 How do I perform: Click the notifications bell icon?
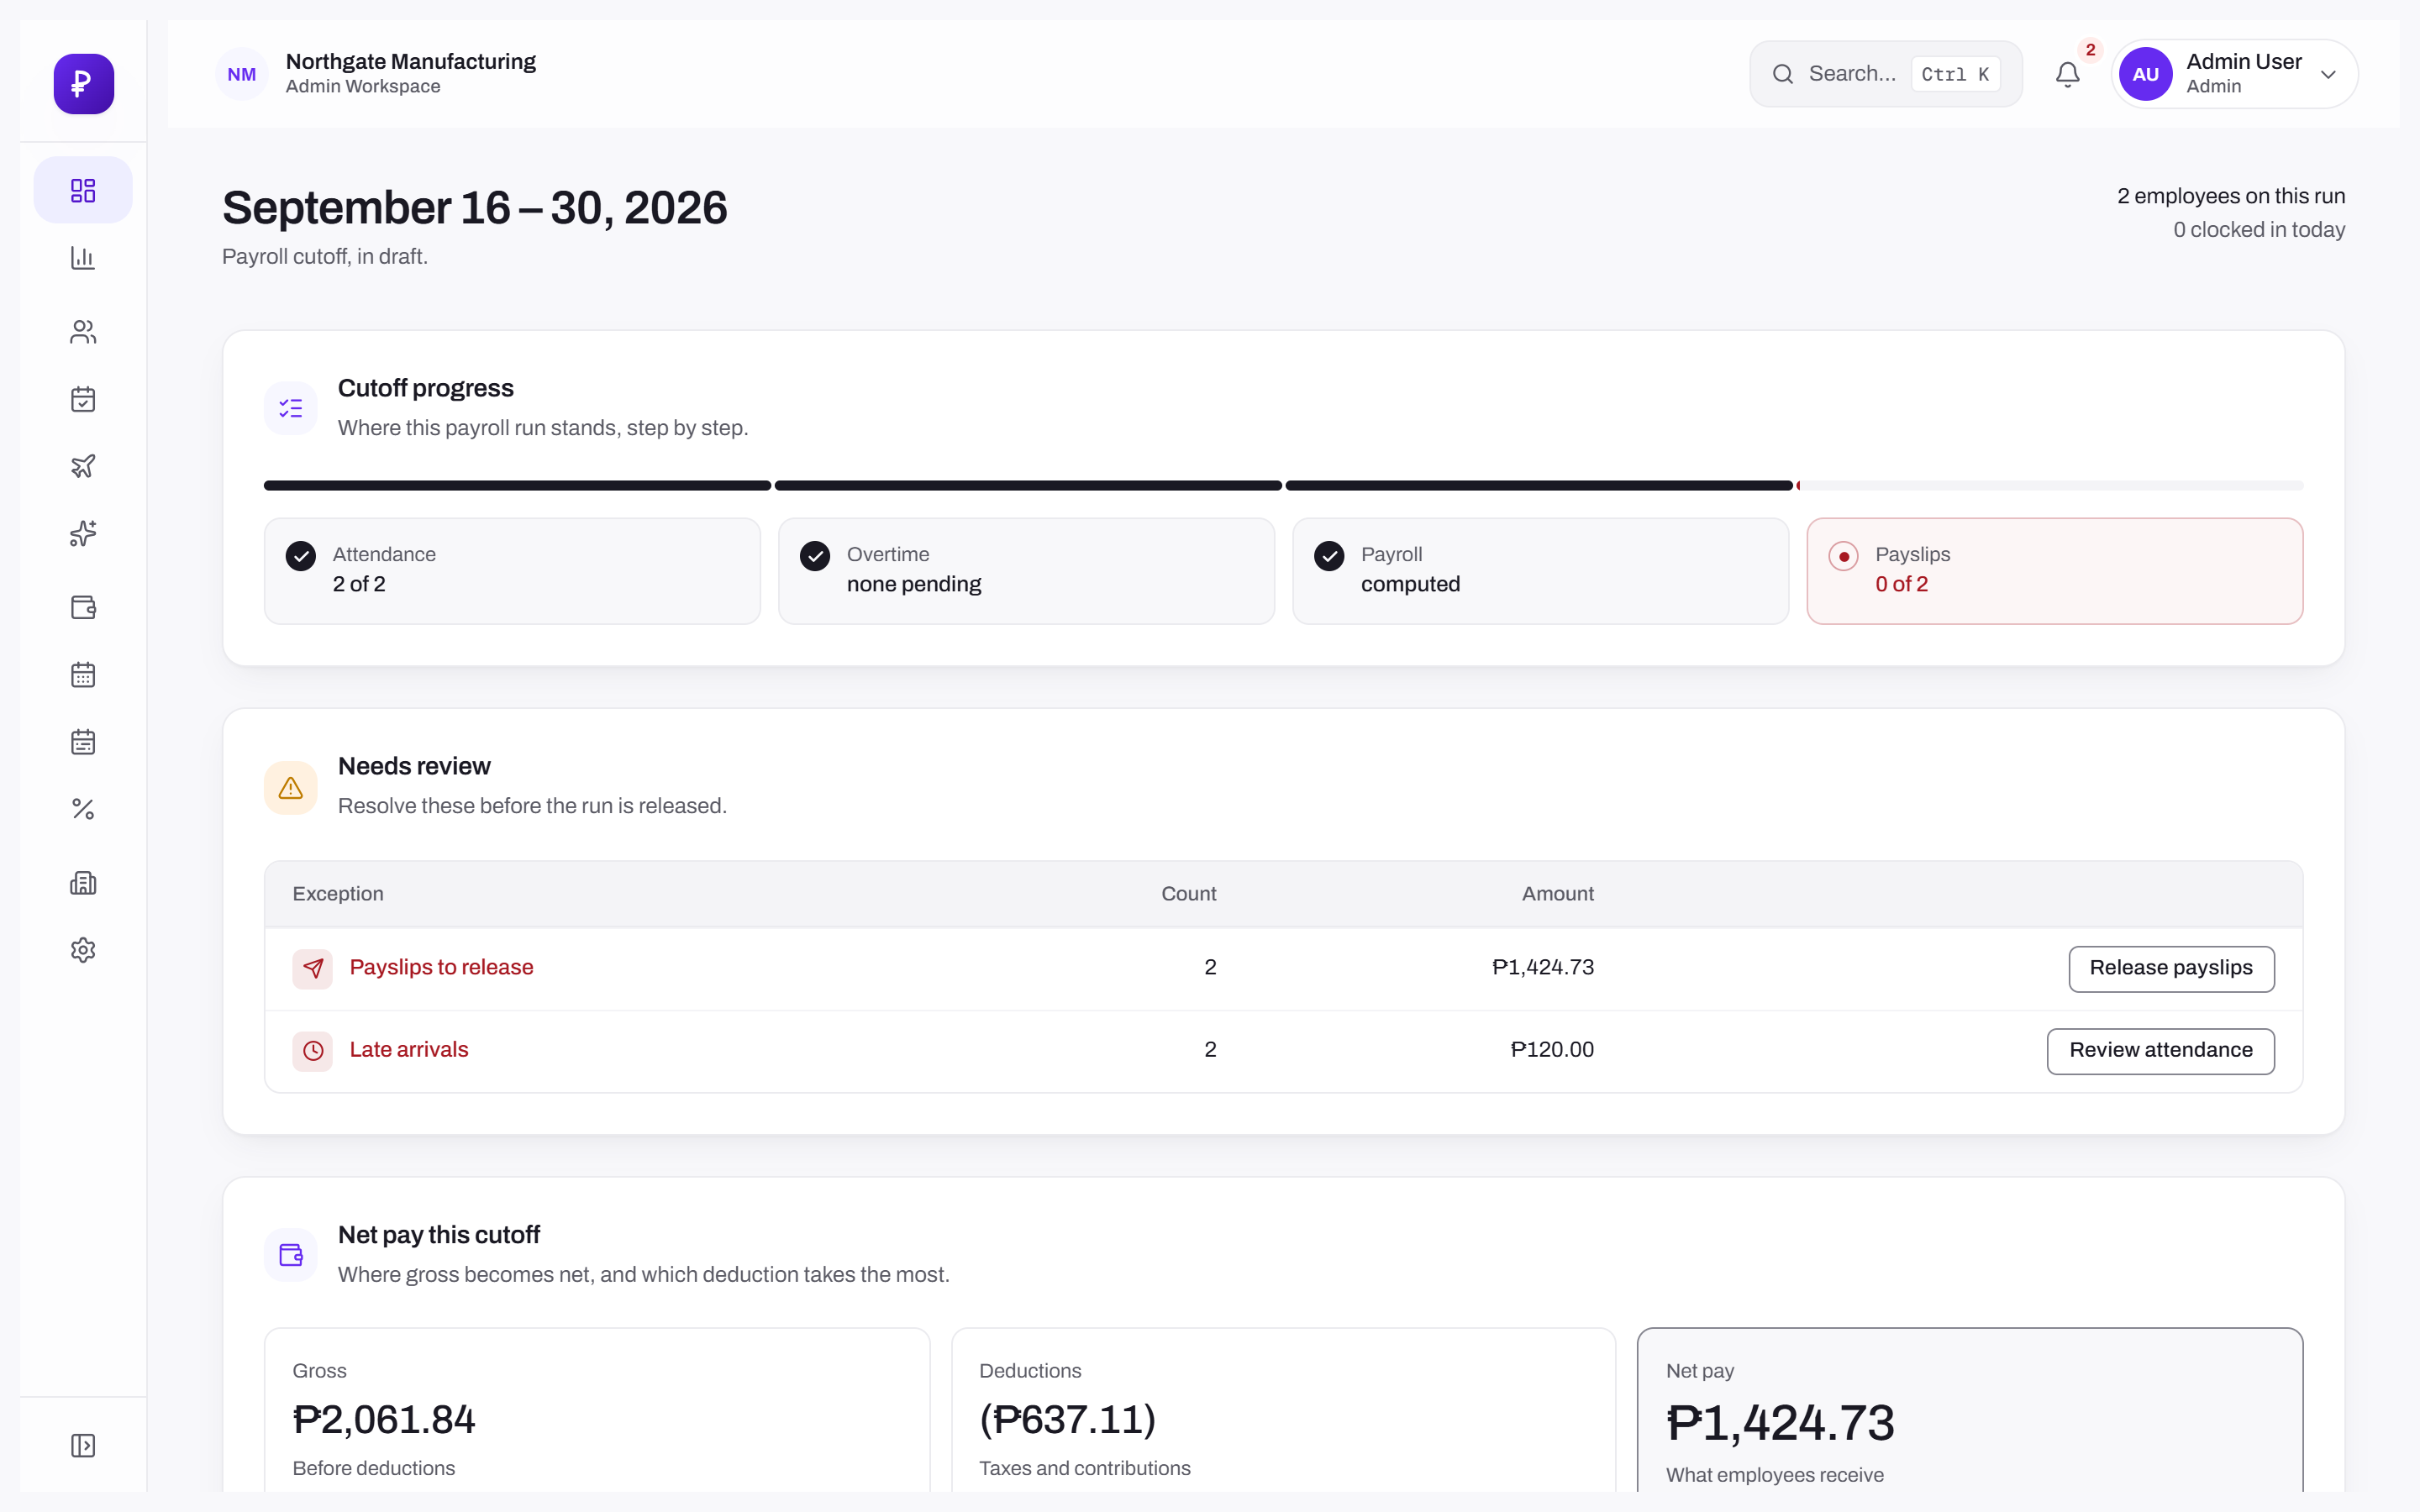pos(2067,75)
